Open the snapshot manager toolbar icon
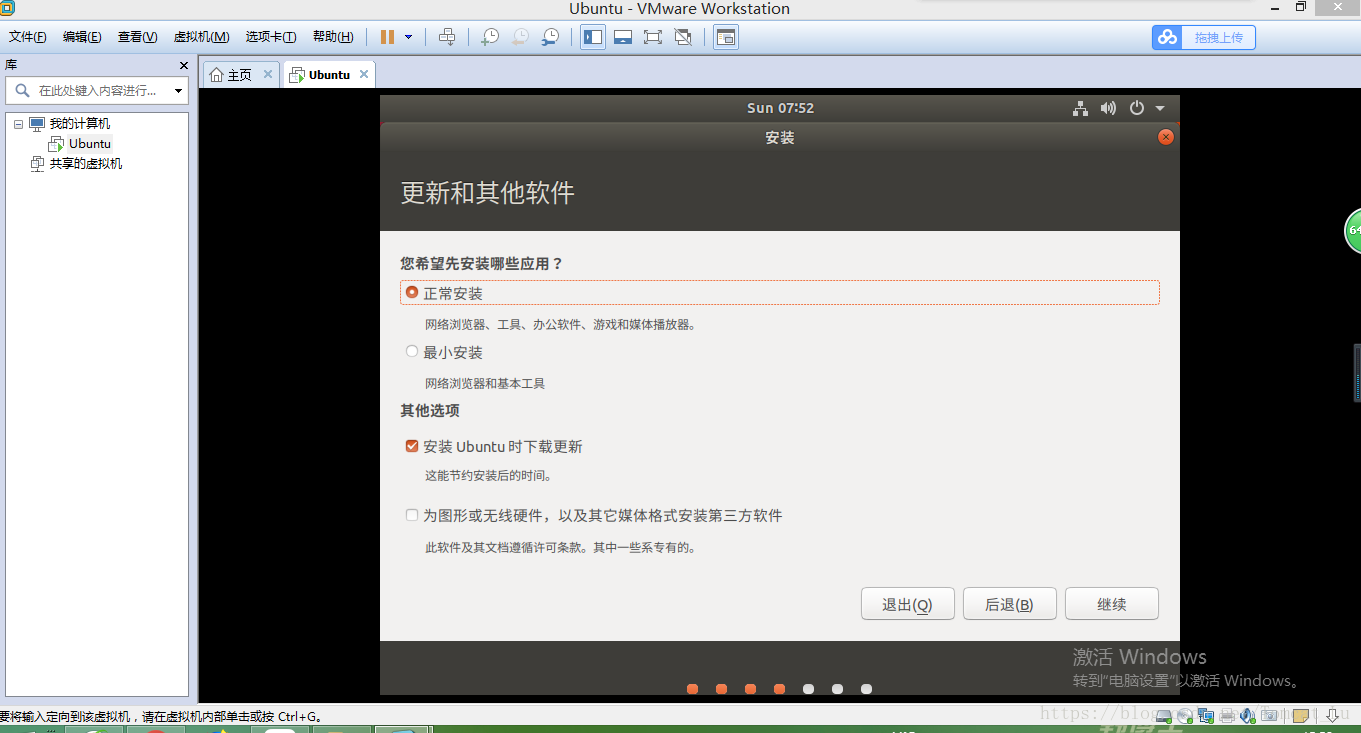The height and width of the screenshot is (733, 1361). (551, 37)
